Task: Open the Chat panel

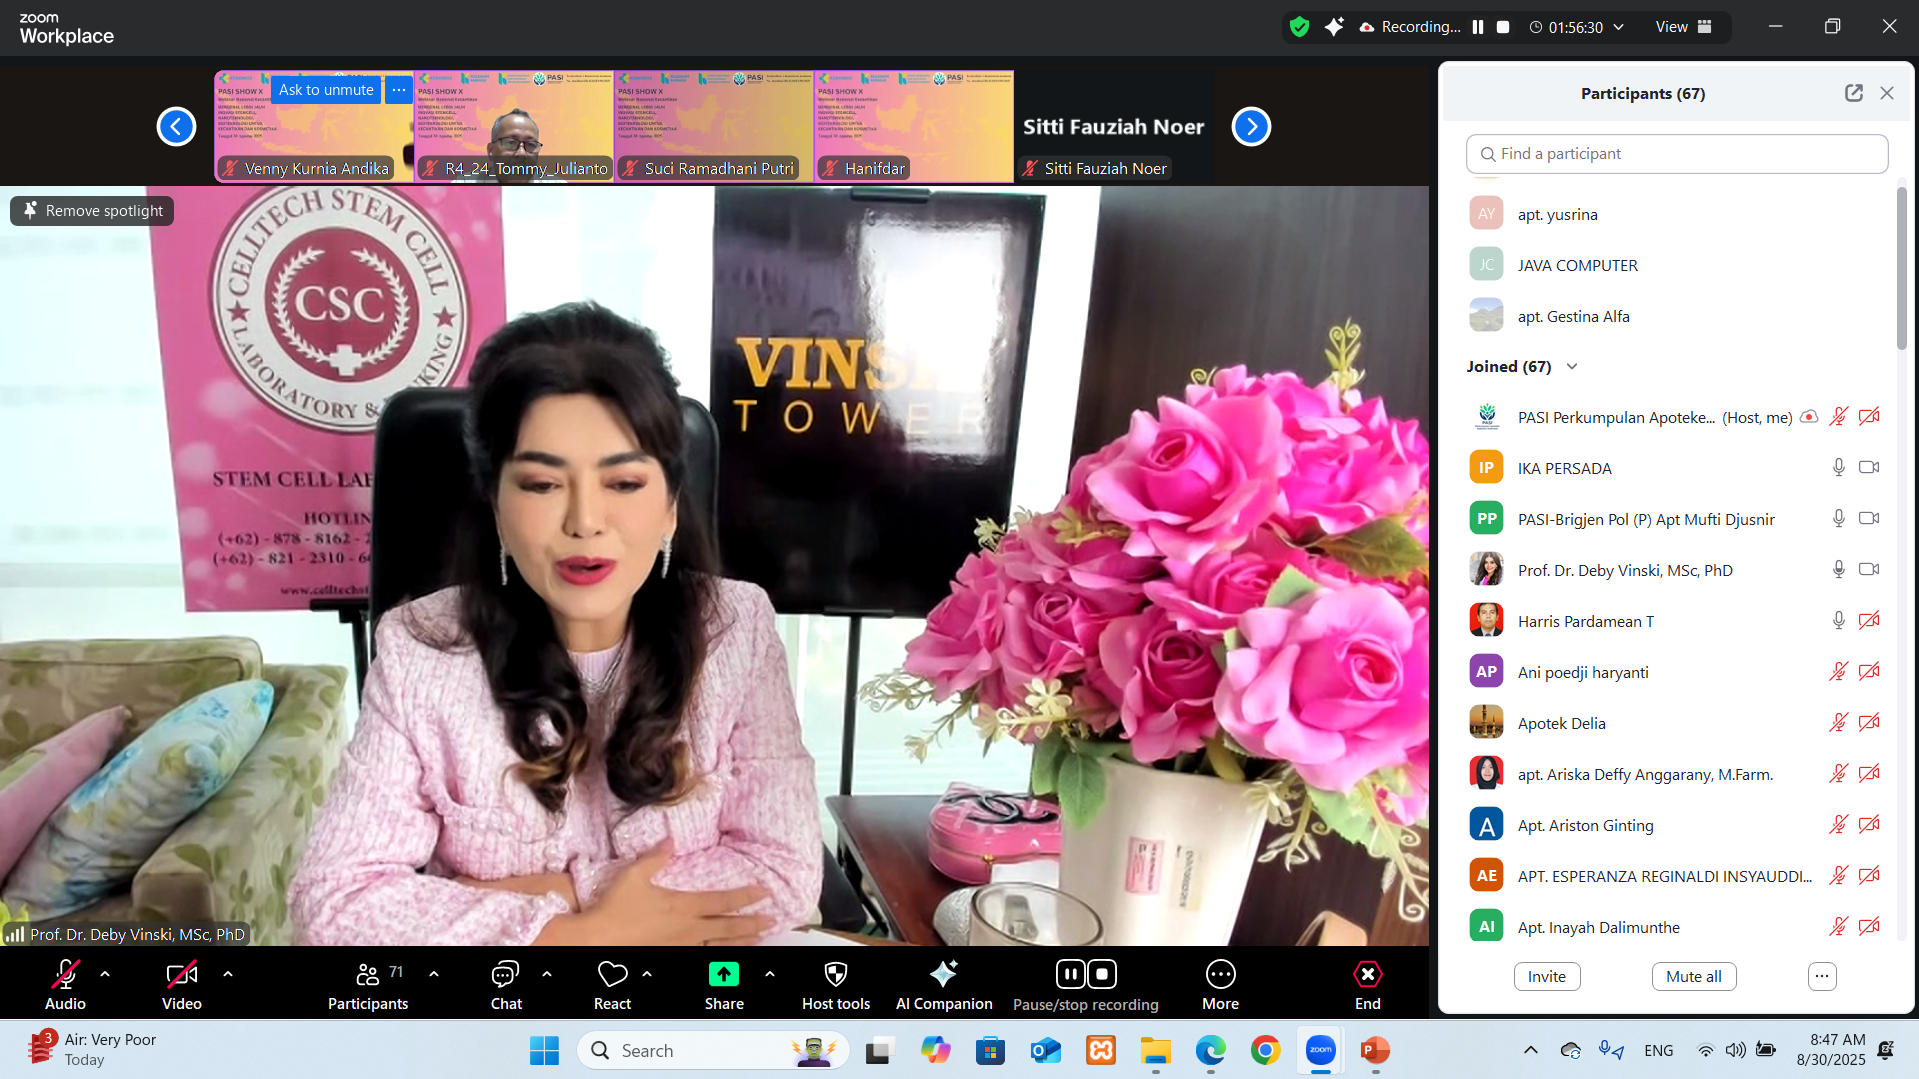Action: 505,975
